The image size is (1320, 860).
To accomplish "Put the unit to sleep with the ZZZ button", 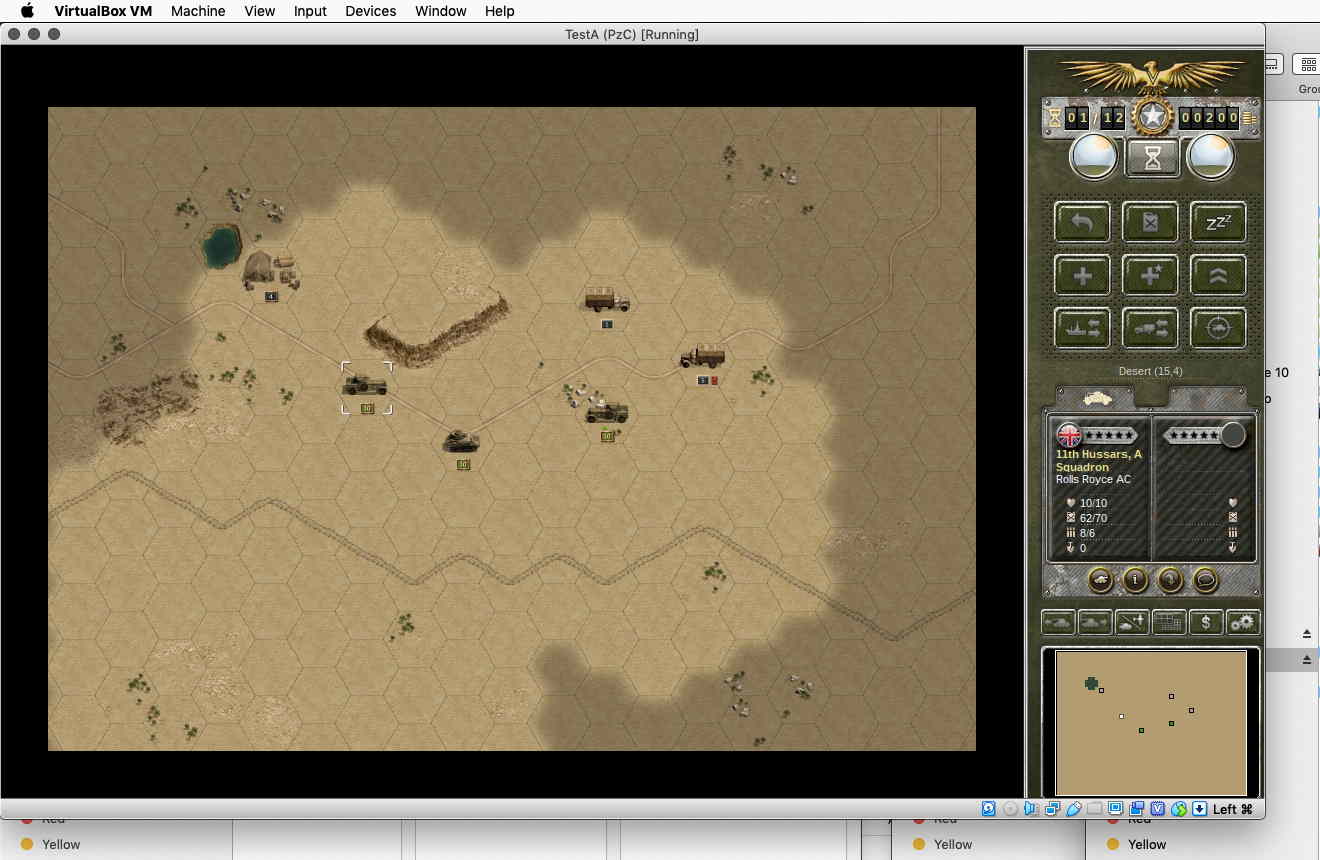I will pos(1218,222).
